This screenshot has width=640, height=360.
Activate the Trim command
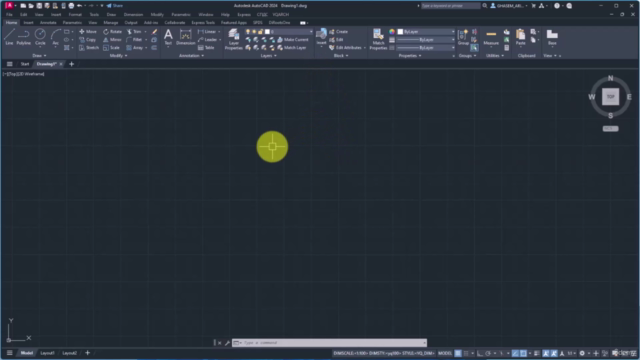pyautogui.click(x=134, y=31)
